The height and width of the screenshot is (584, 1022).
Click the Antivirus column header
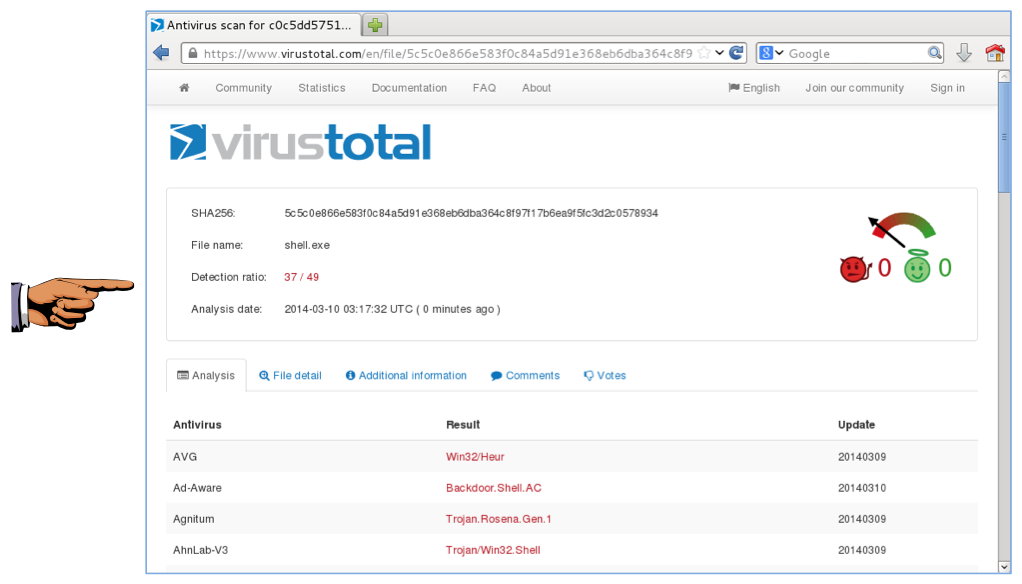[x=197, y=425]
